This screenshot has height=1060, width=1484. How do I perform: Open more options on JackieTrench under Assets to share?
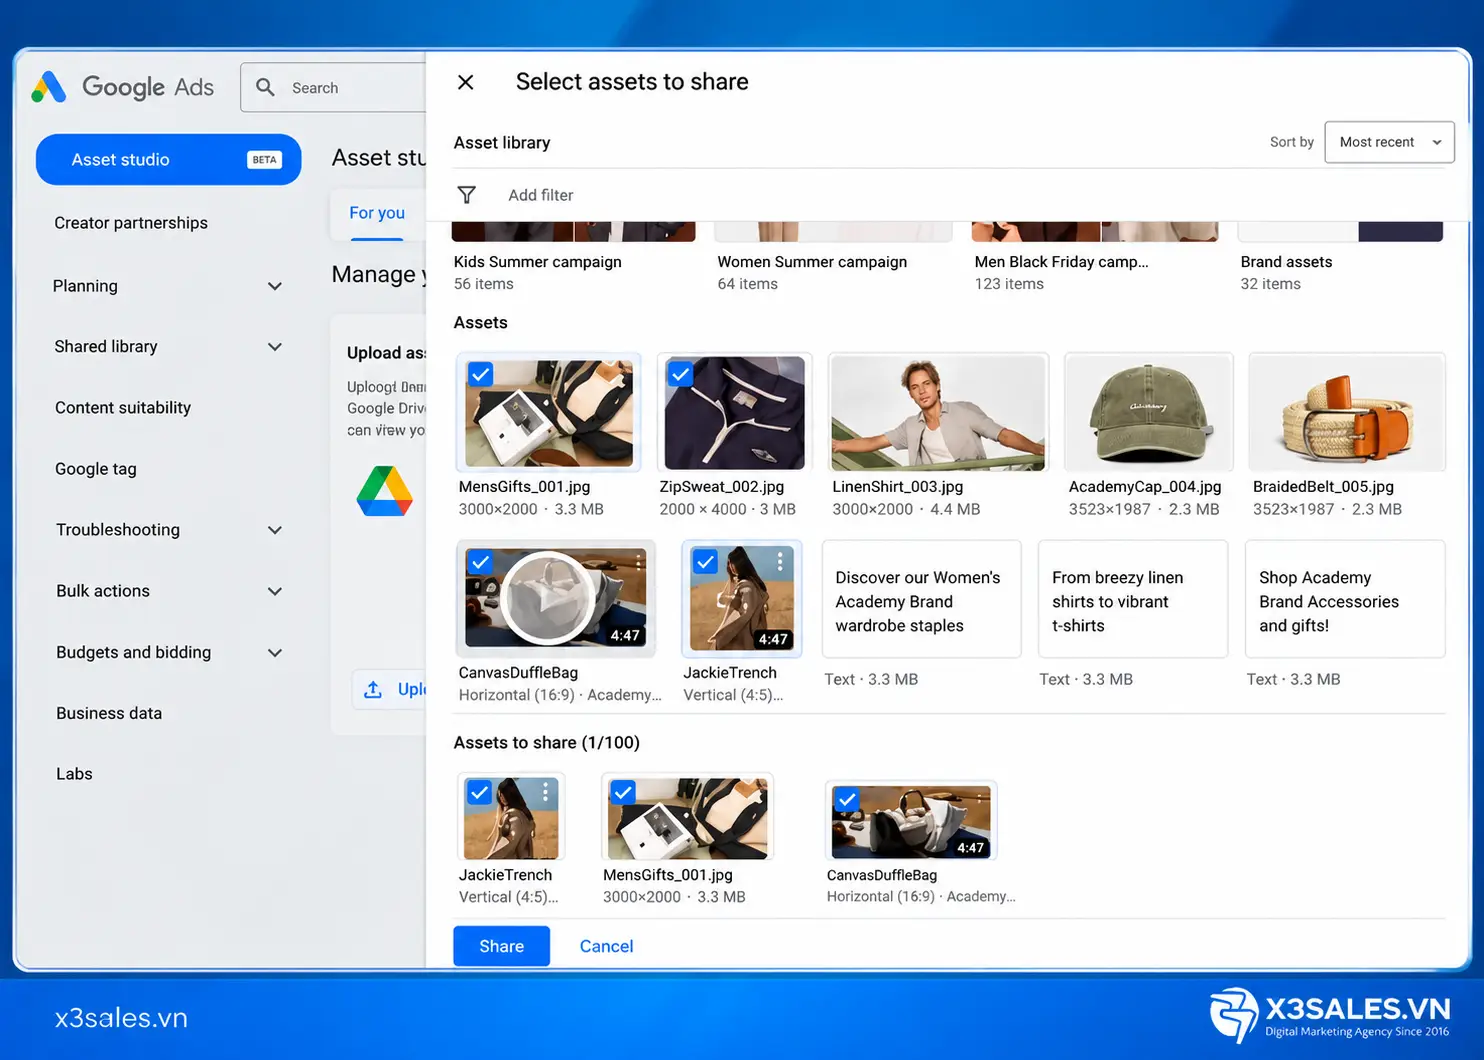point(545,793)
